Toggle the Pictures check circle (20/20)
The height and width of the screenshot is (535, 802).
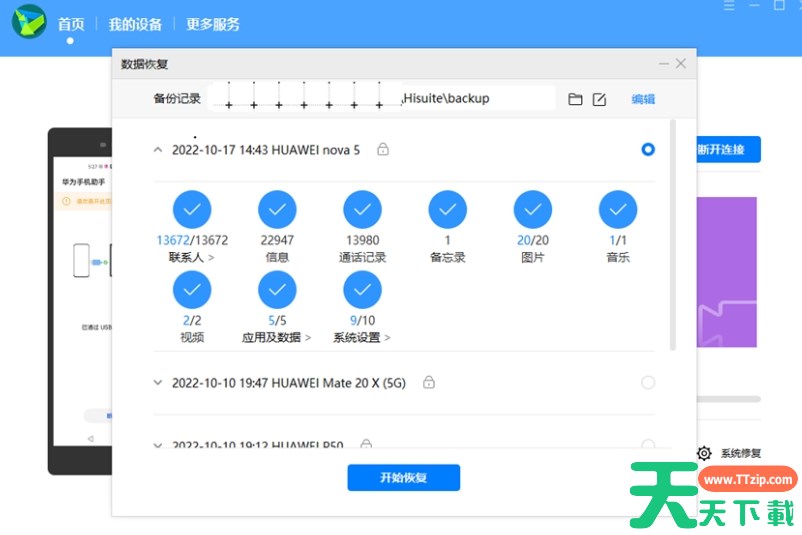point(533,210)
